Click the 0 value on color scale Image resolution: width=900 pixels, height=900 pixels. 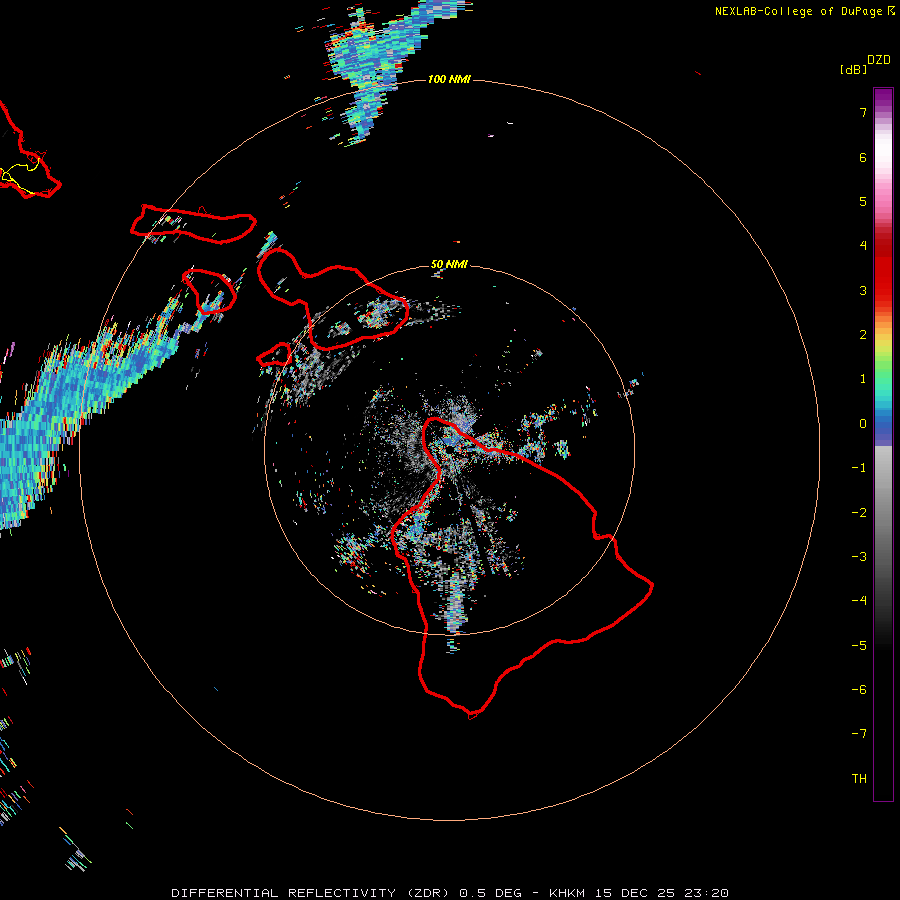coord(863,424)
